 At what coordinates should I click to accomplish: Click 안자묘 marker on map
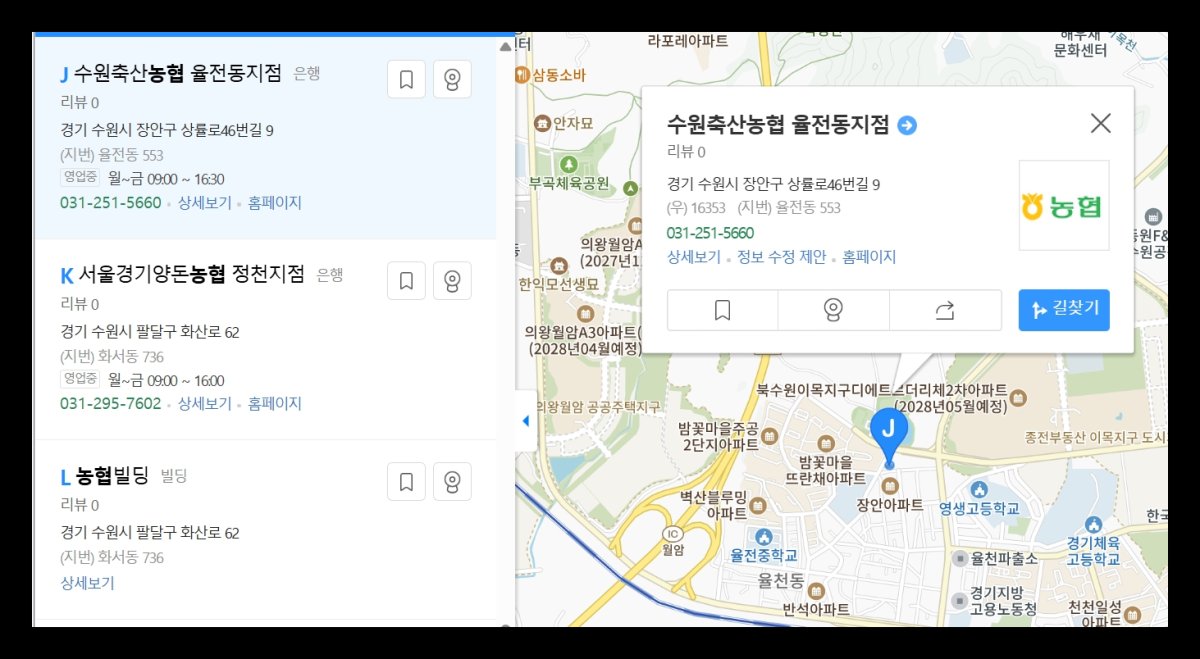[x=542, y=124]
